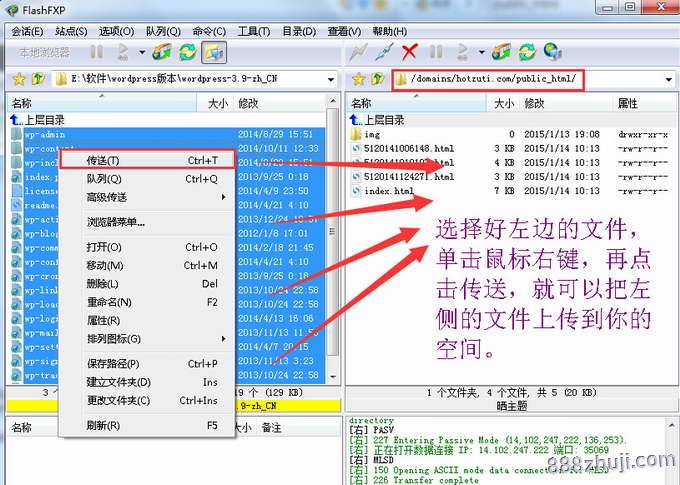The image size is (680, 485).
Task: Sort right pane by 修改 column
Action: (566, 103)
